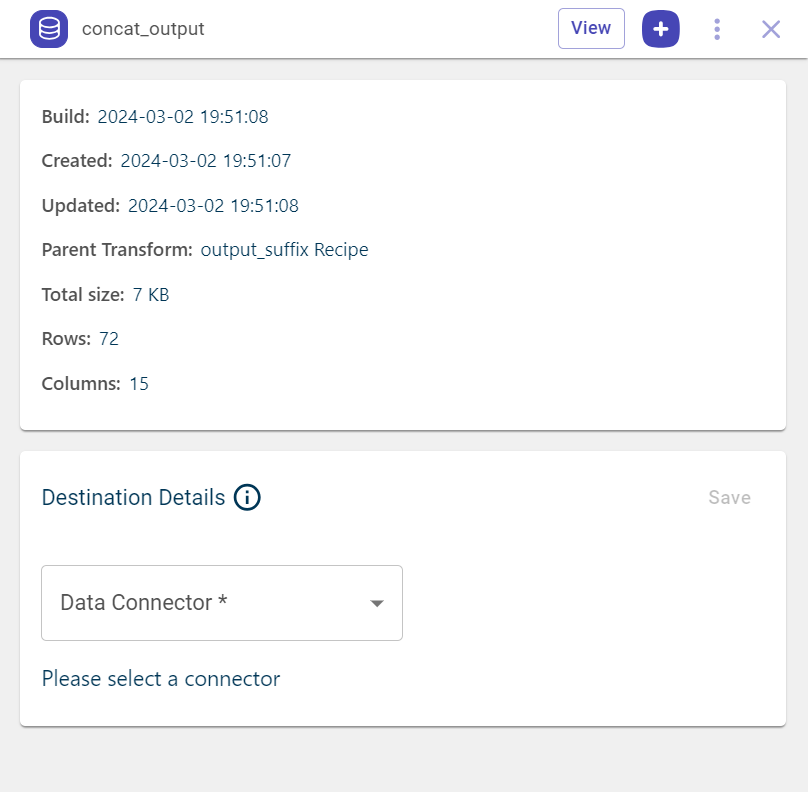Open the three-dot more options menu
The image size is (808, 792).
point(717,29)
